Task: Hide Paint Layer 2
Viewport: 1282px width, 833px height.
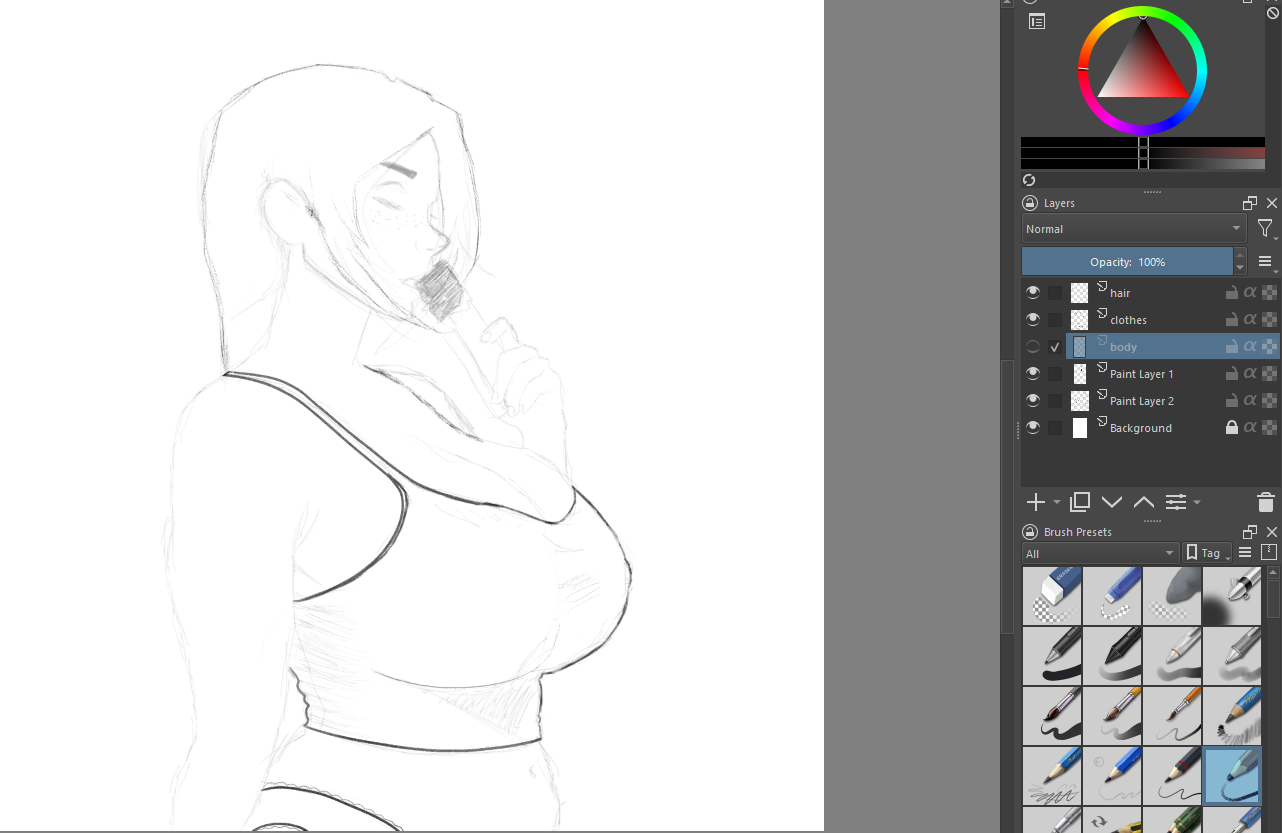Action: 1033,401
